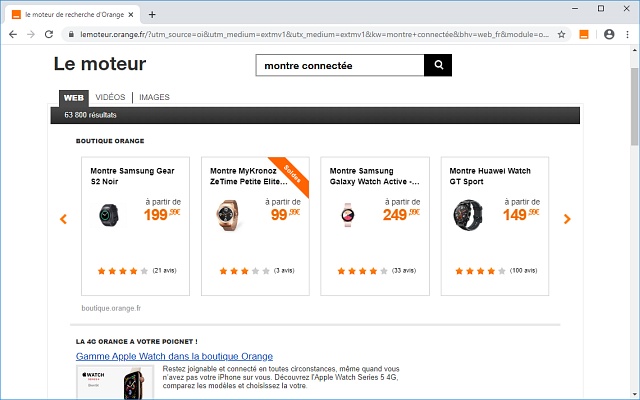This screenshot has width=640, height=400.
Task: Click the browser back arrow
Action: pos(13,35)
